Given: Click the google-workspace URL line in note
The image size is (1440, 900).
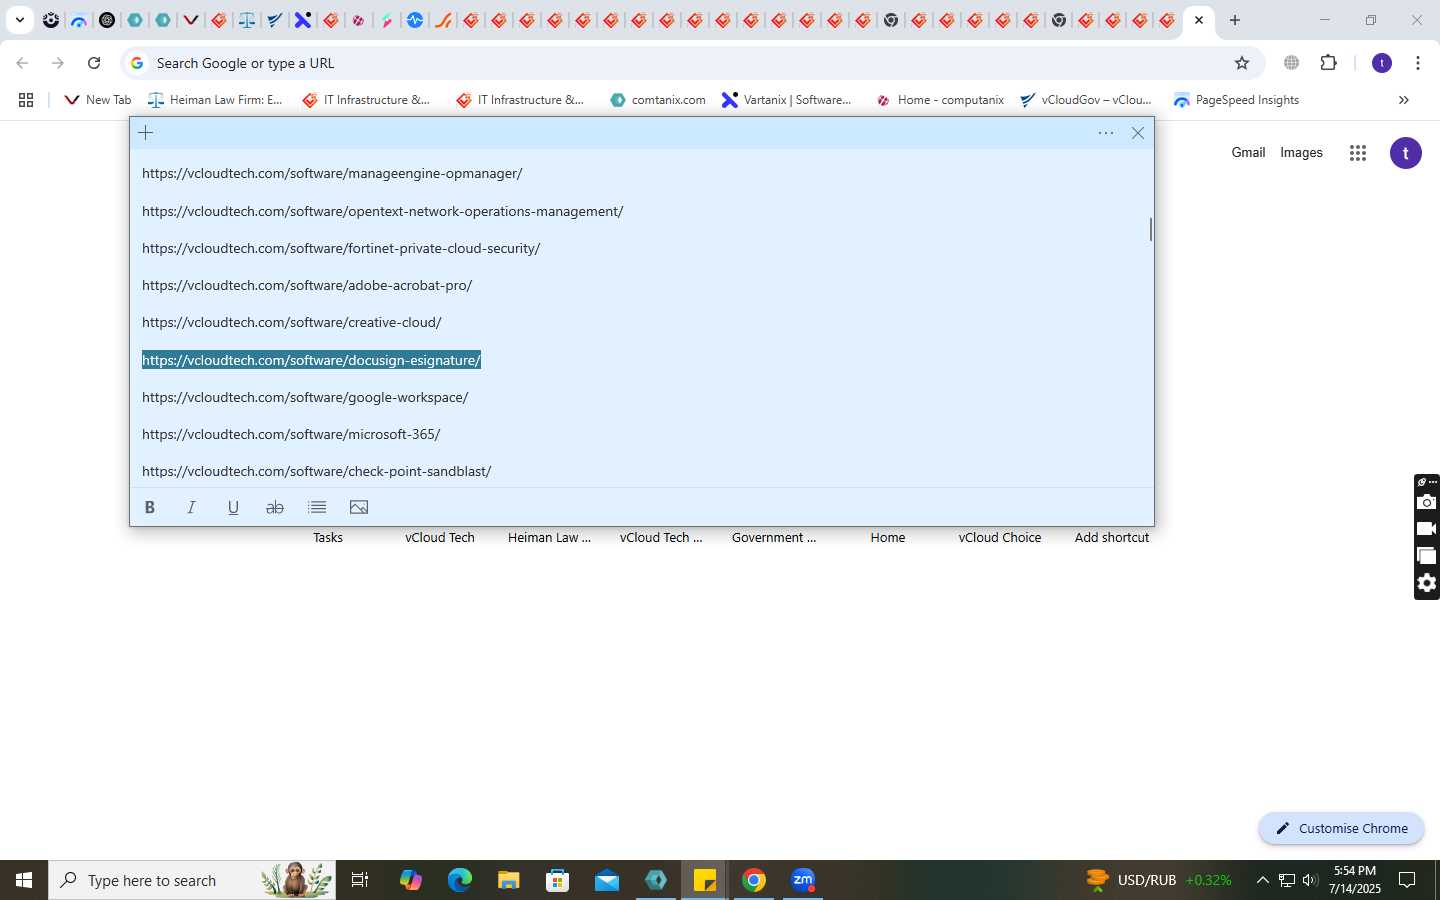Looking at the screenshot, I should [305, 397].
